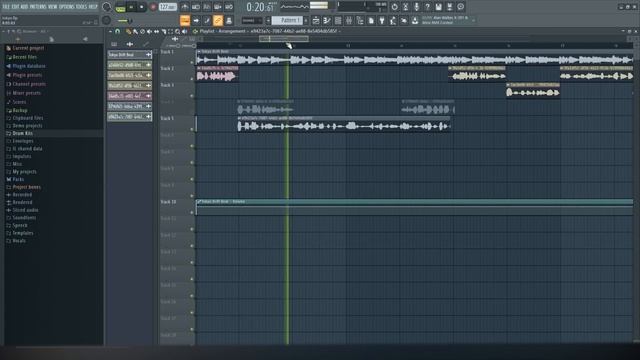Viewport: 640px width, 360px height.
Task: Toggle the highlighted typing keyboard to piano button
Action: [185, 20]
